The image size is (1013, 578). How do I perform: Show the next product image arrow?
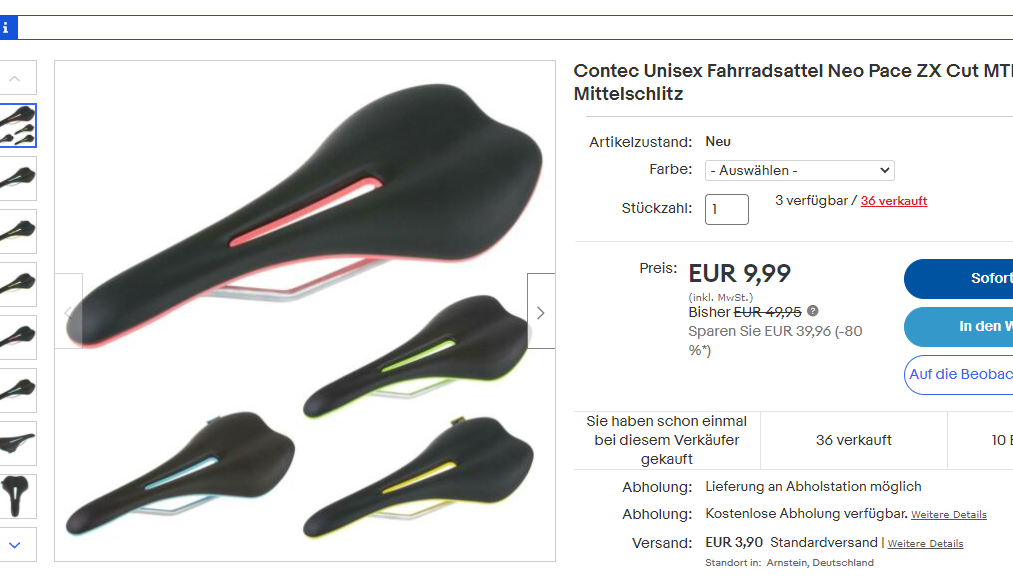coord(541,311)
